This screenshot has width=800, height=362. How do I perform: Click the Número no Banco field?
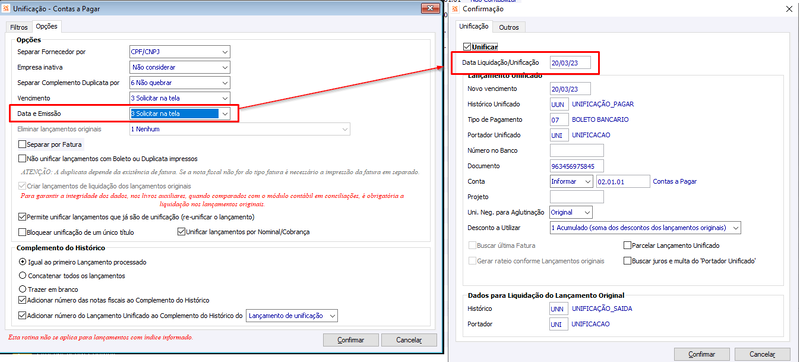577,151
